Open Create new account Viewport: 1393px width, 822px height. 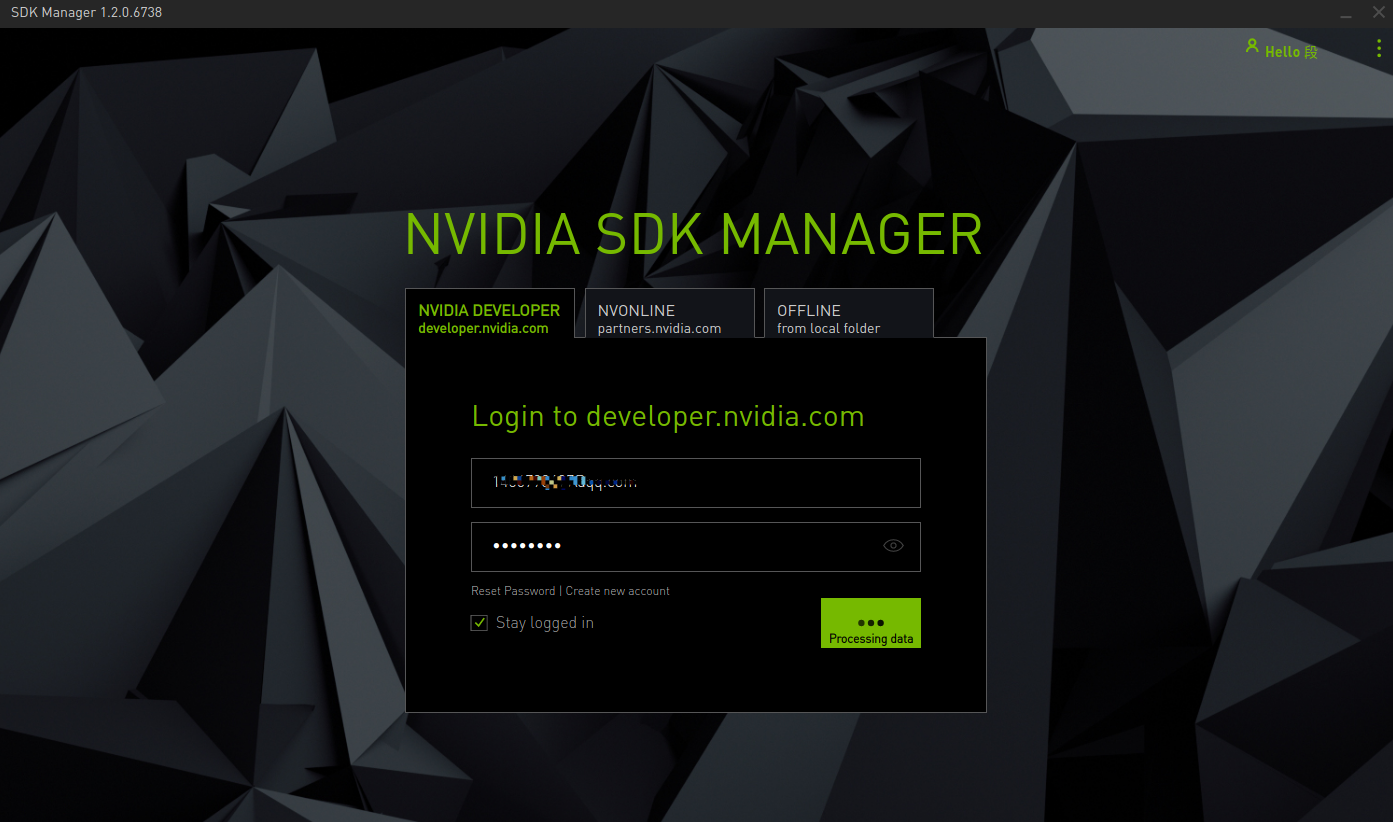(617, 590)
